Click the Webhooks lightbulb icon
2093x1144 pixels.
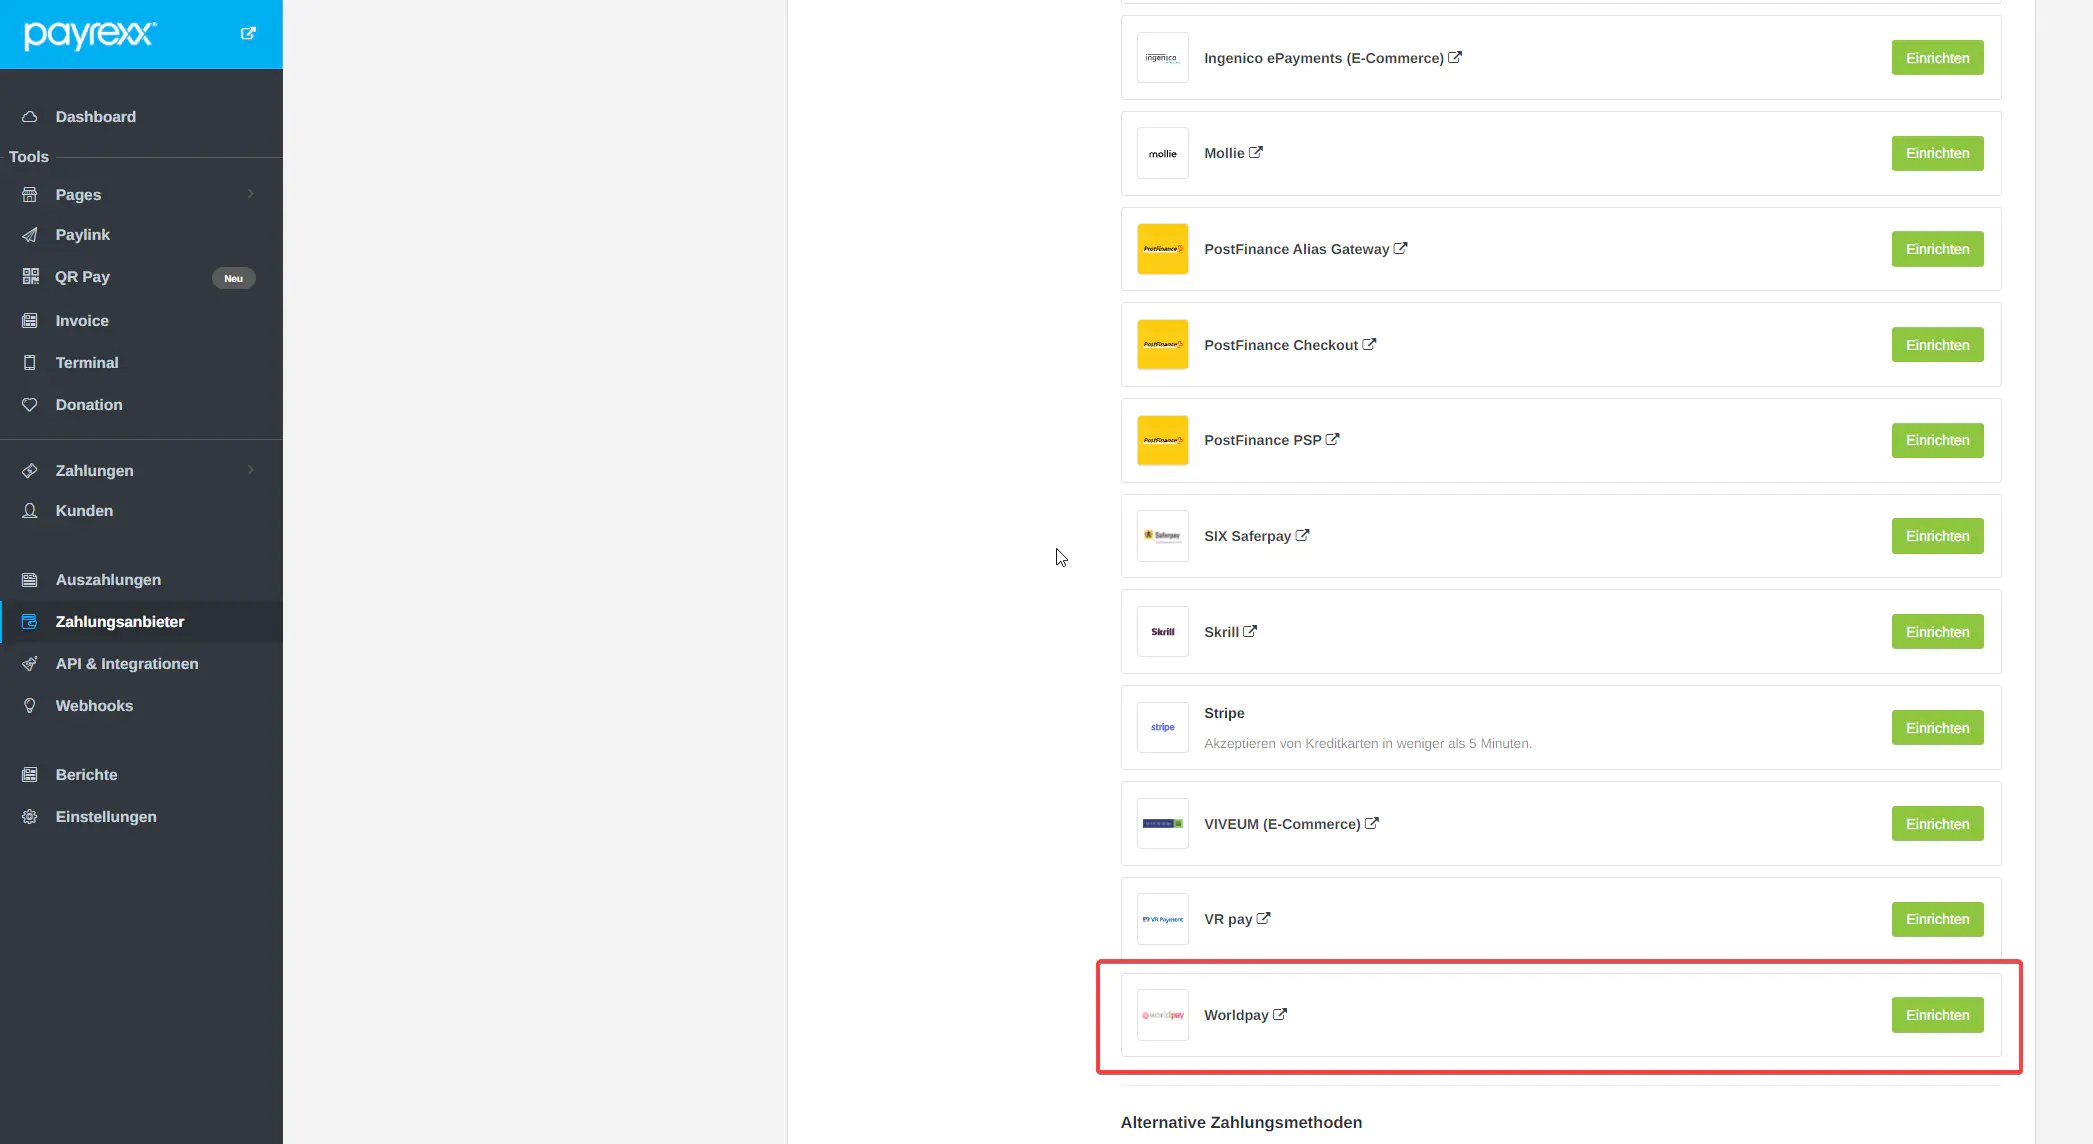[30, 706]
